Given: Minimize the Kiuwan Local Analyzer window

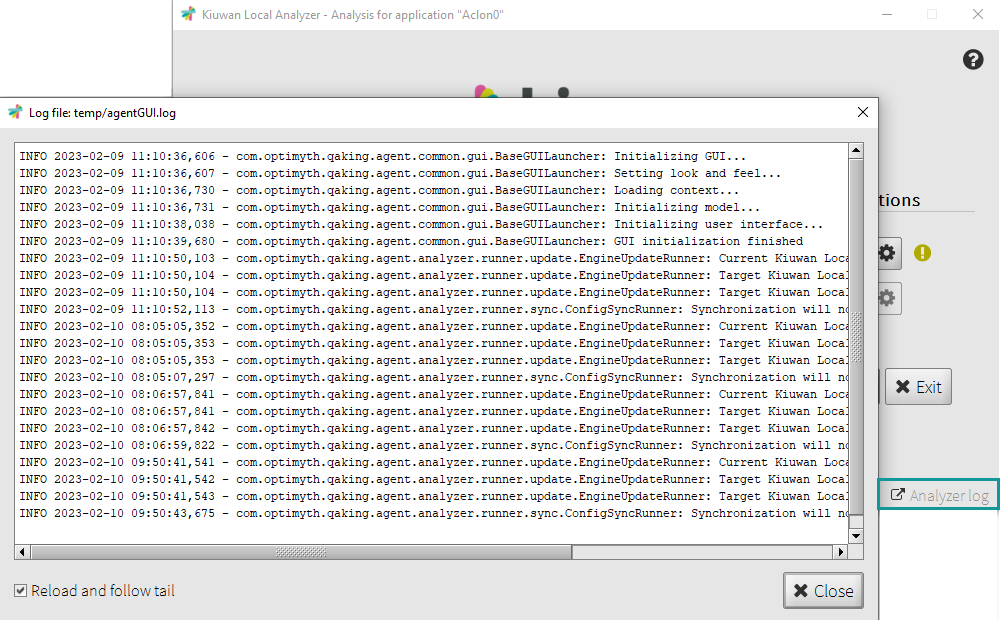Looking at the screenshot, I should tap(887, 14).
